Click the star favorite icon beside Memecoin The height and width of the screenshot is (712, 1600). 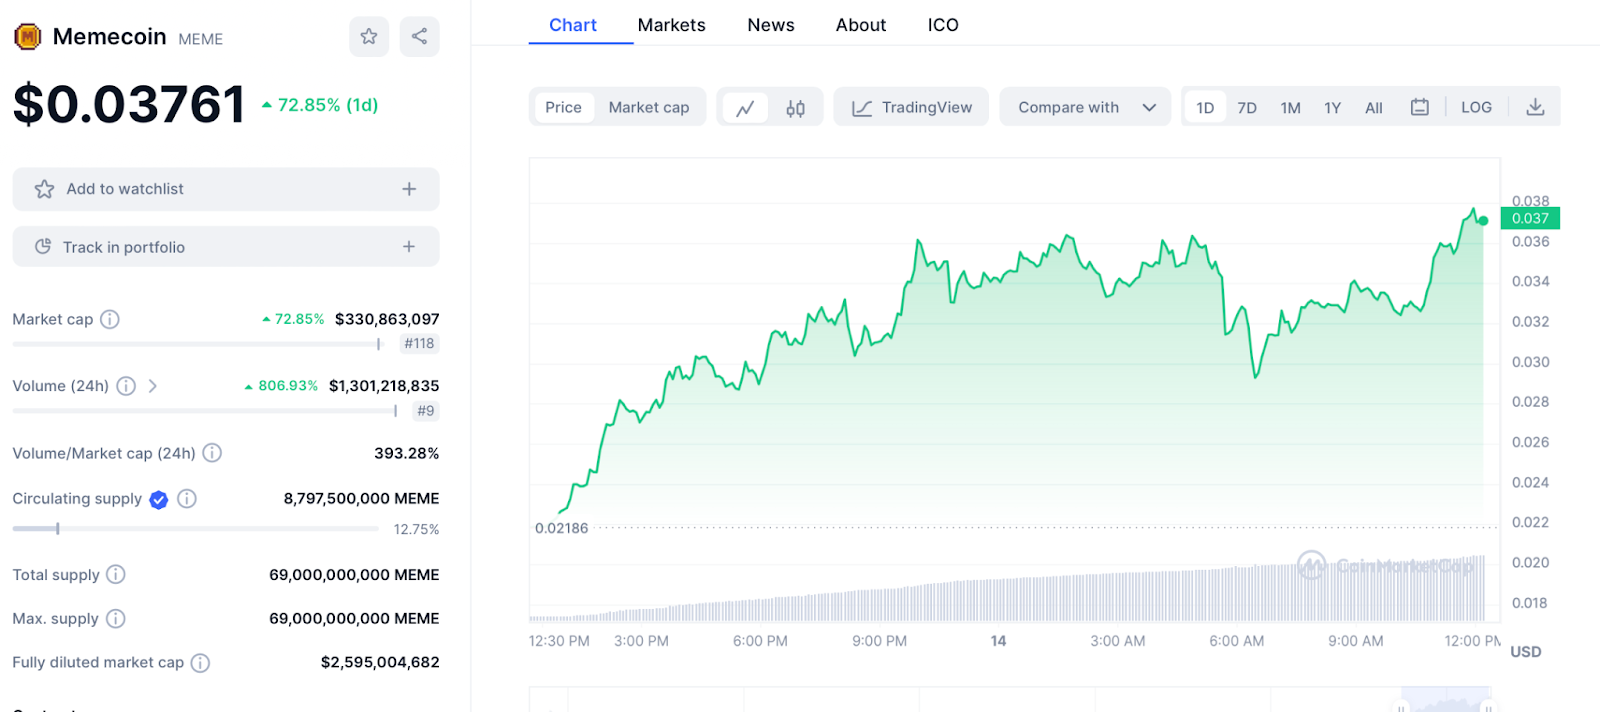369,37
